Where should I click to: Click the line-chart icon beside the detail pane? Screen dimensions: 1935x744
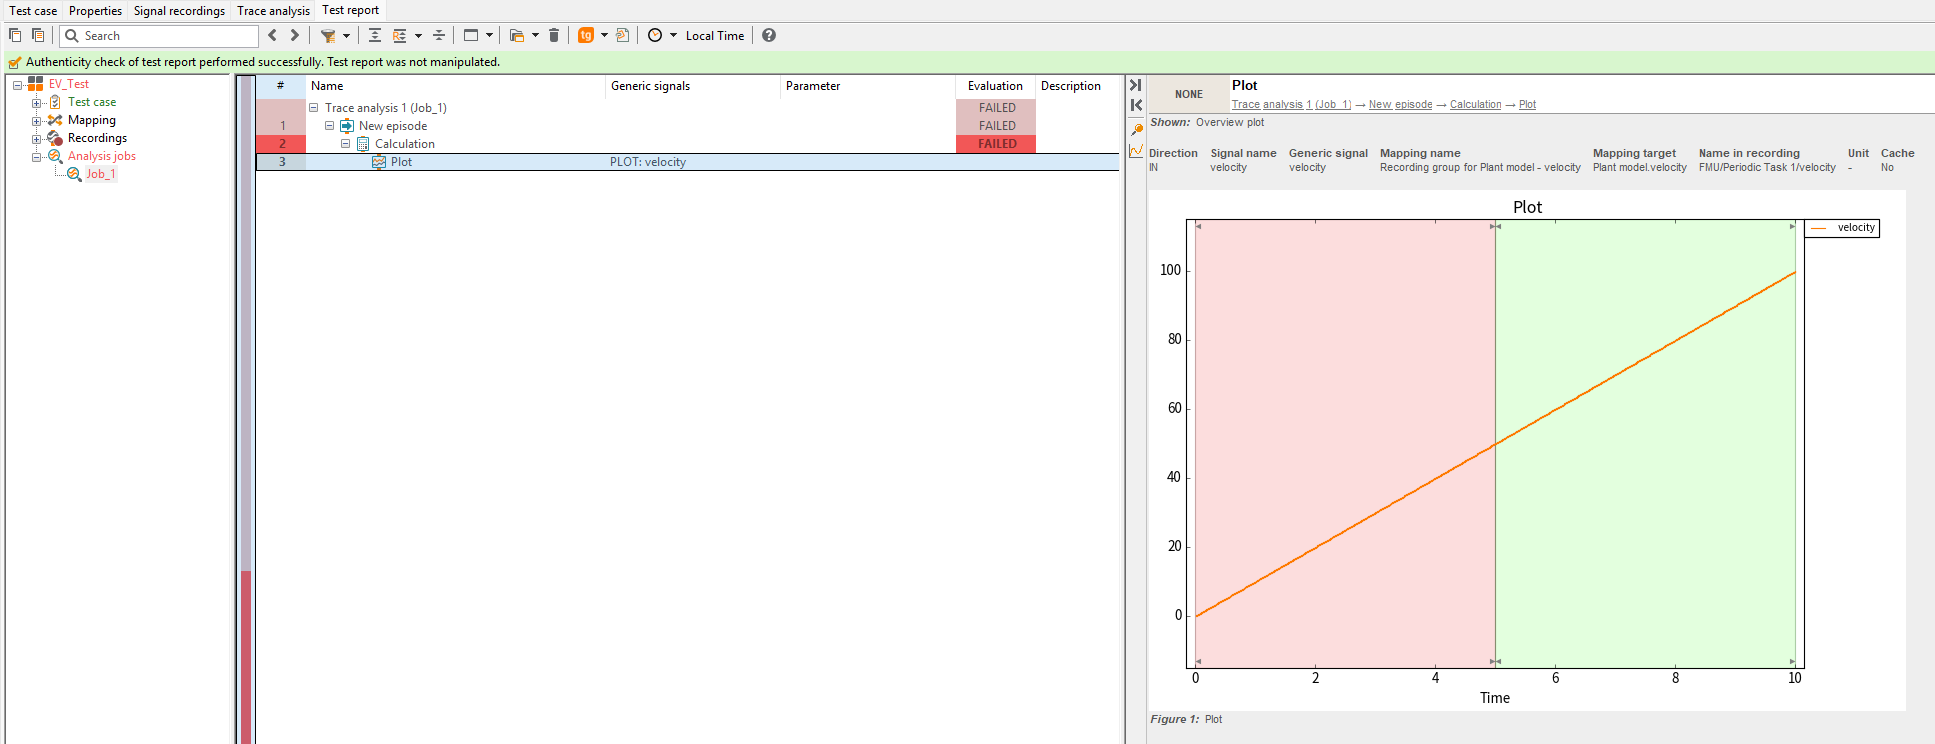pyautogui.click(x=1136, y=151)
